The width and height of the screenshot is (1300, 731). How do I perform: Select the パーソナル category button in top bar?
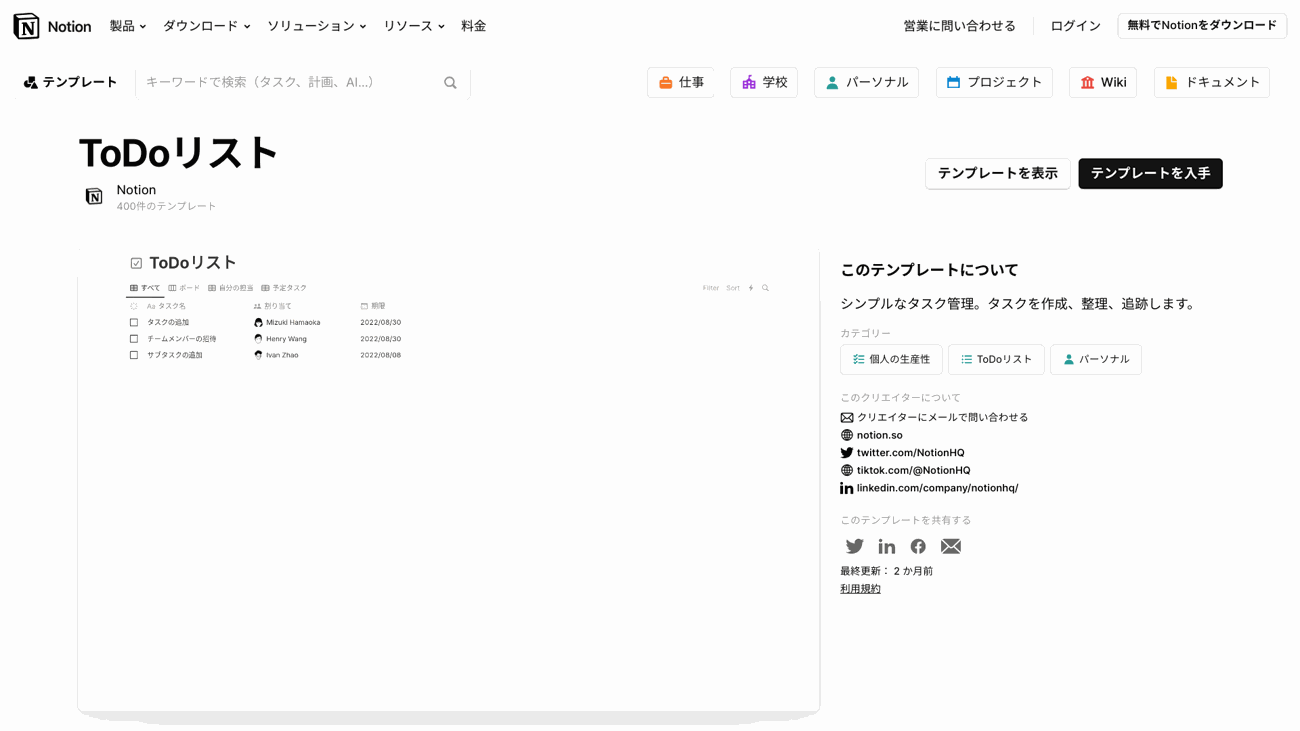coord(866,83)
